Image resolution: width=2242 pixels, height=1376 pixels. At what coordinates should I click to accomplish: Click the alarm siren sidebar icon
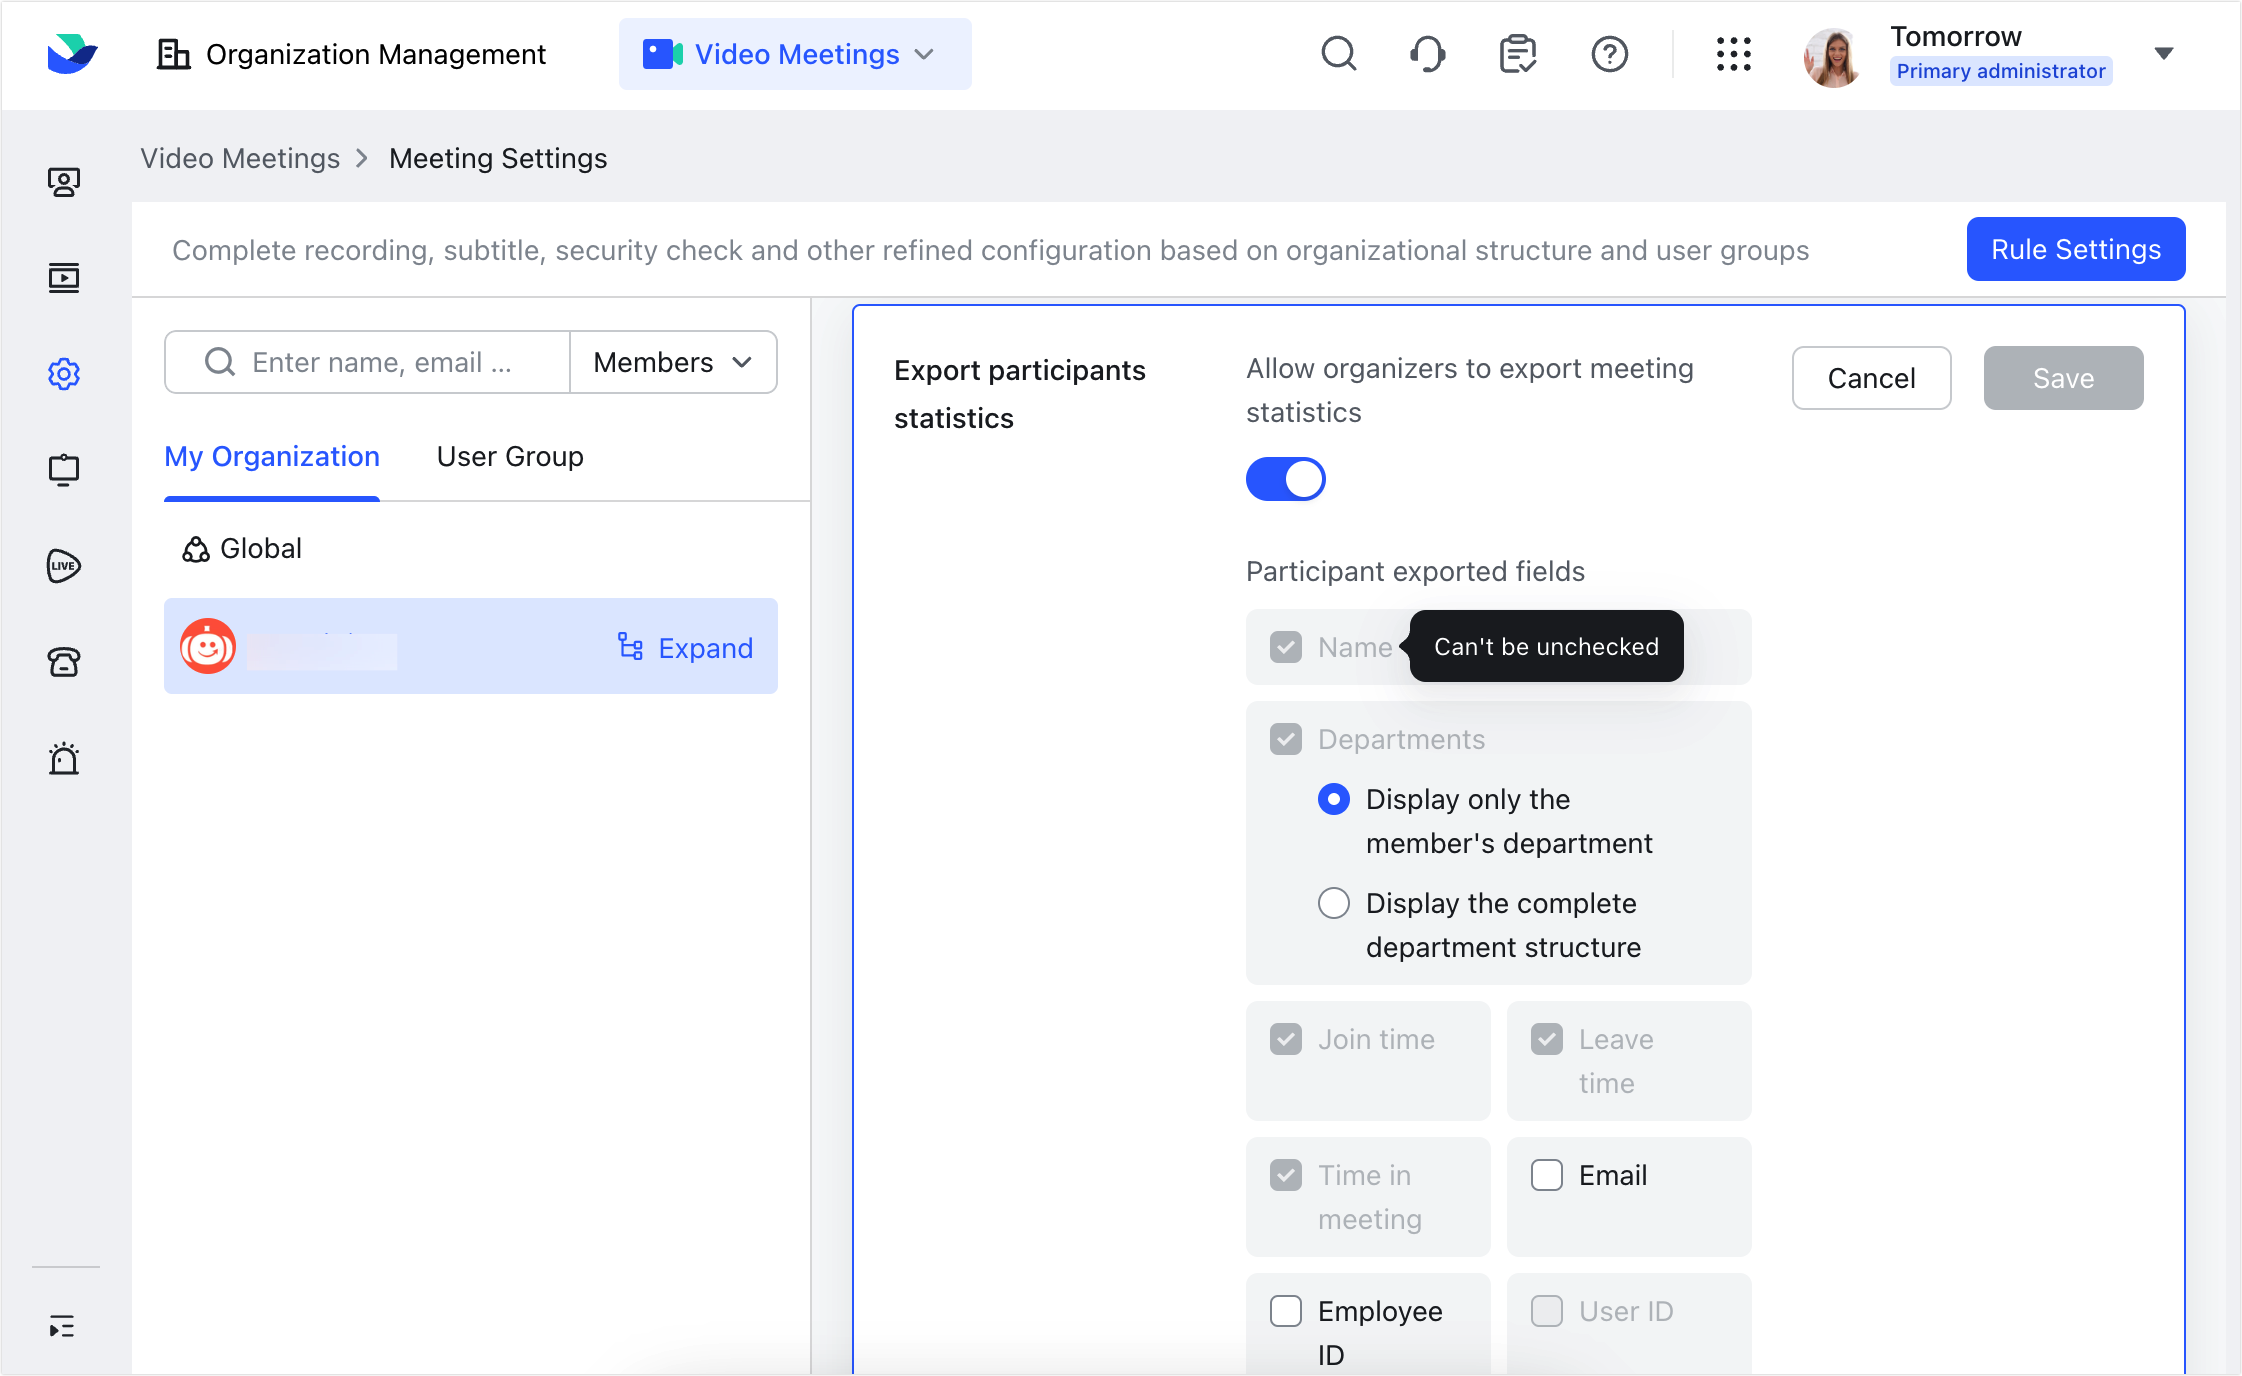(64, 759)
